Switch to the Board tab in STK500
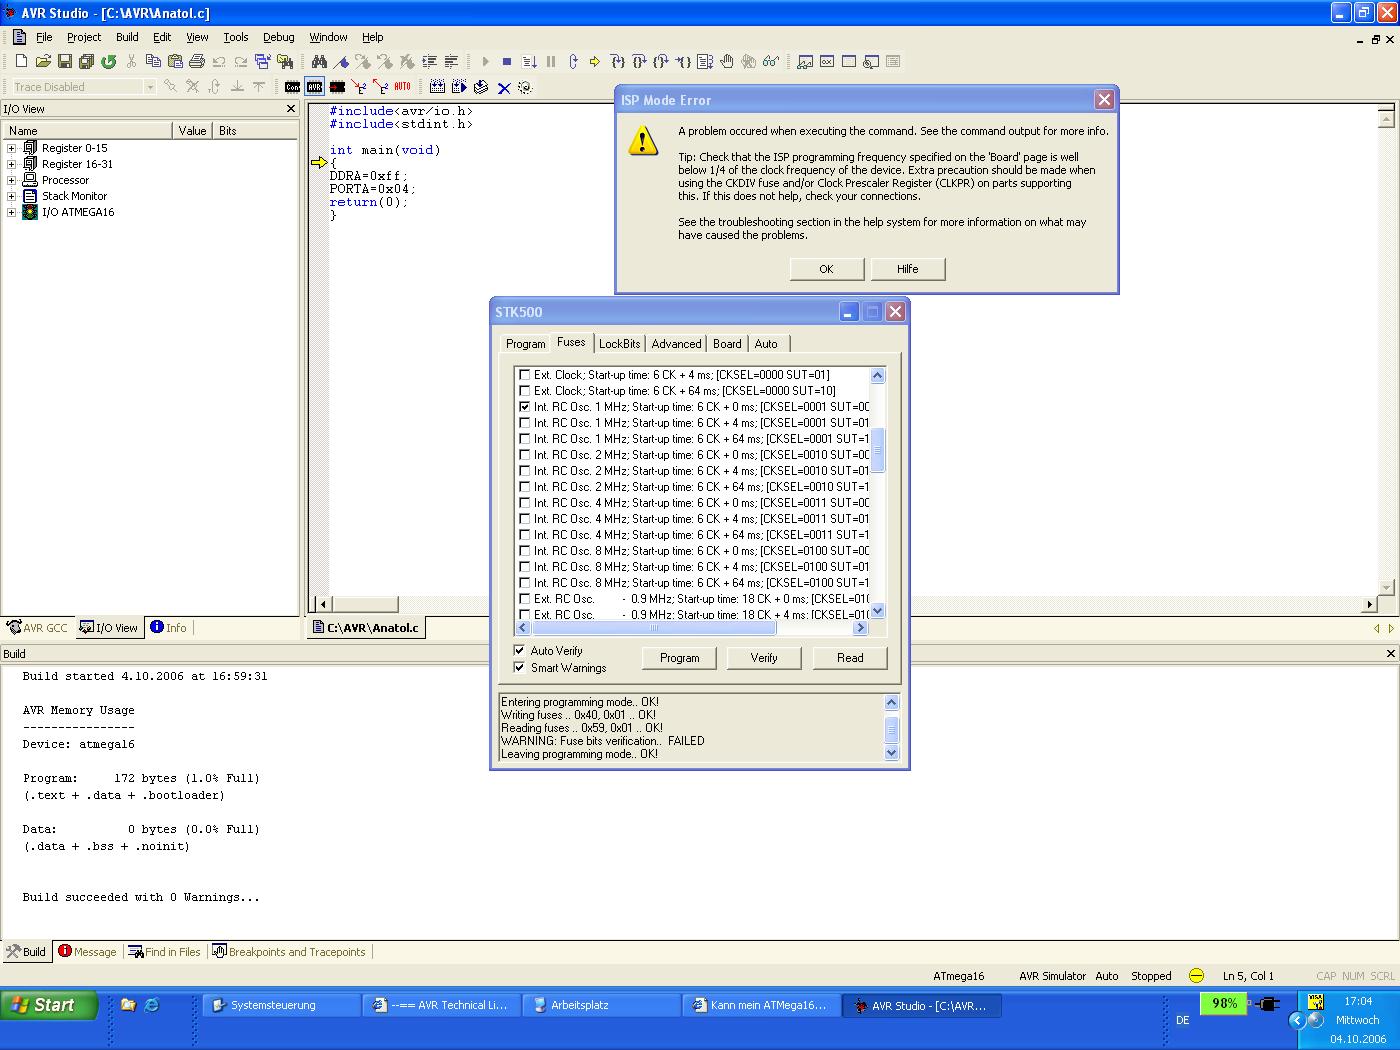Image resolution: width=1400 pixels, height=1050 pixels. 727,344
